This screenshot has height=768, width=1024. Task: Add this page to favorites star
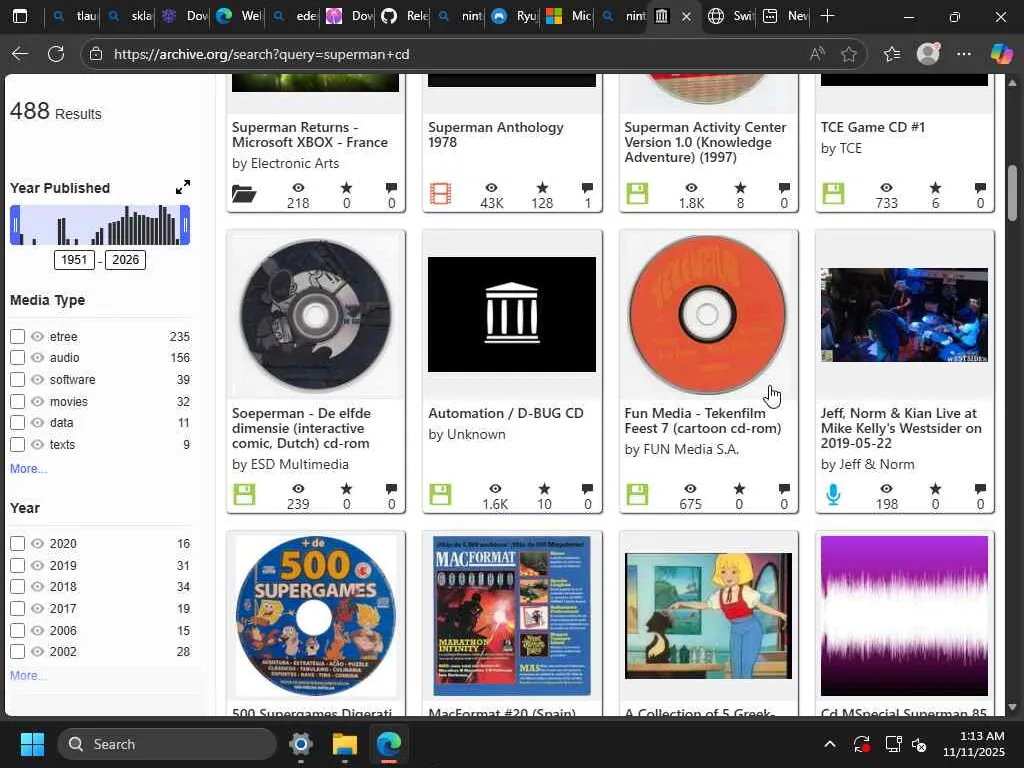[848, 54]
